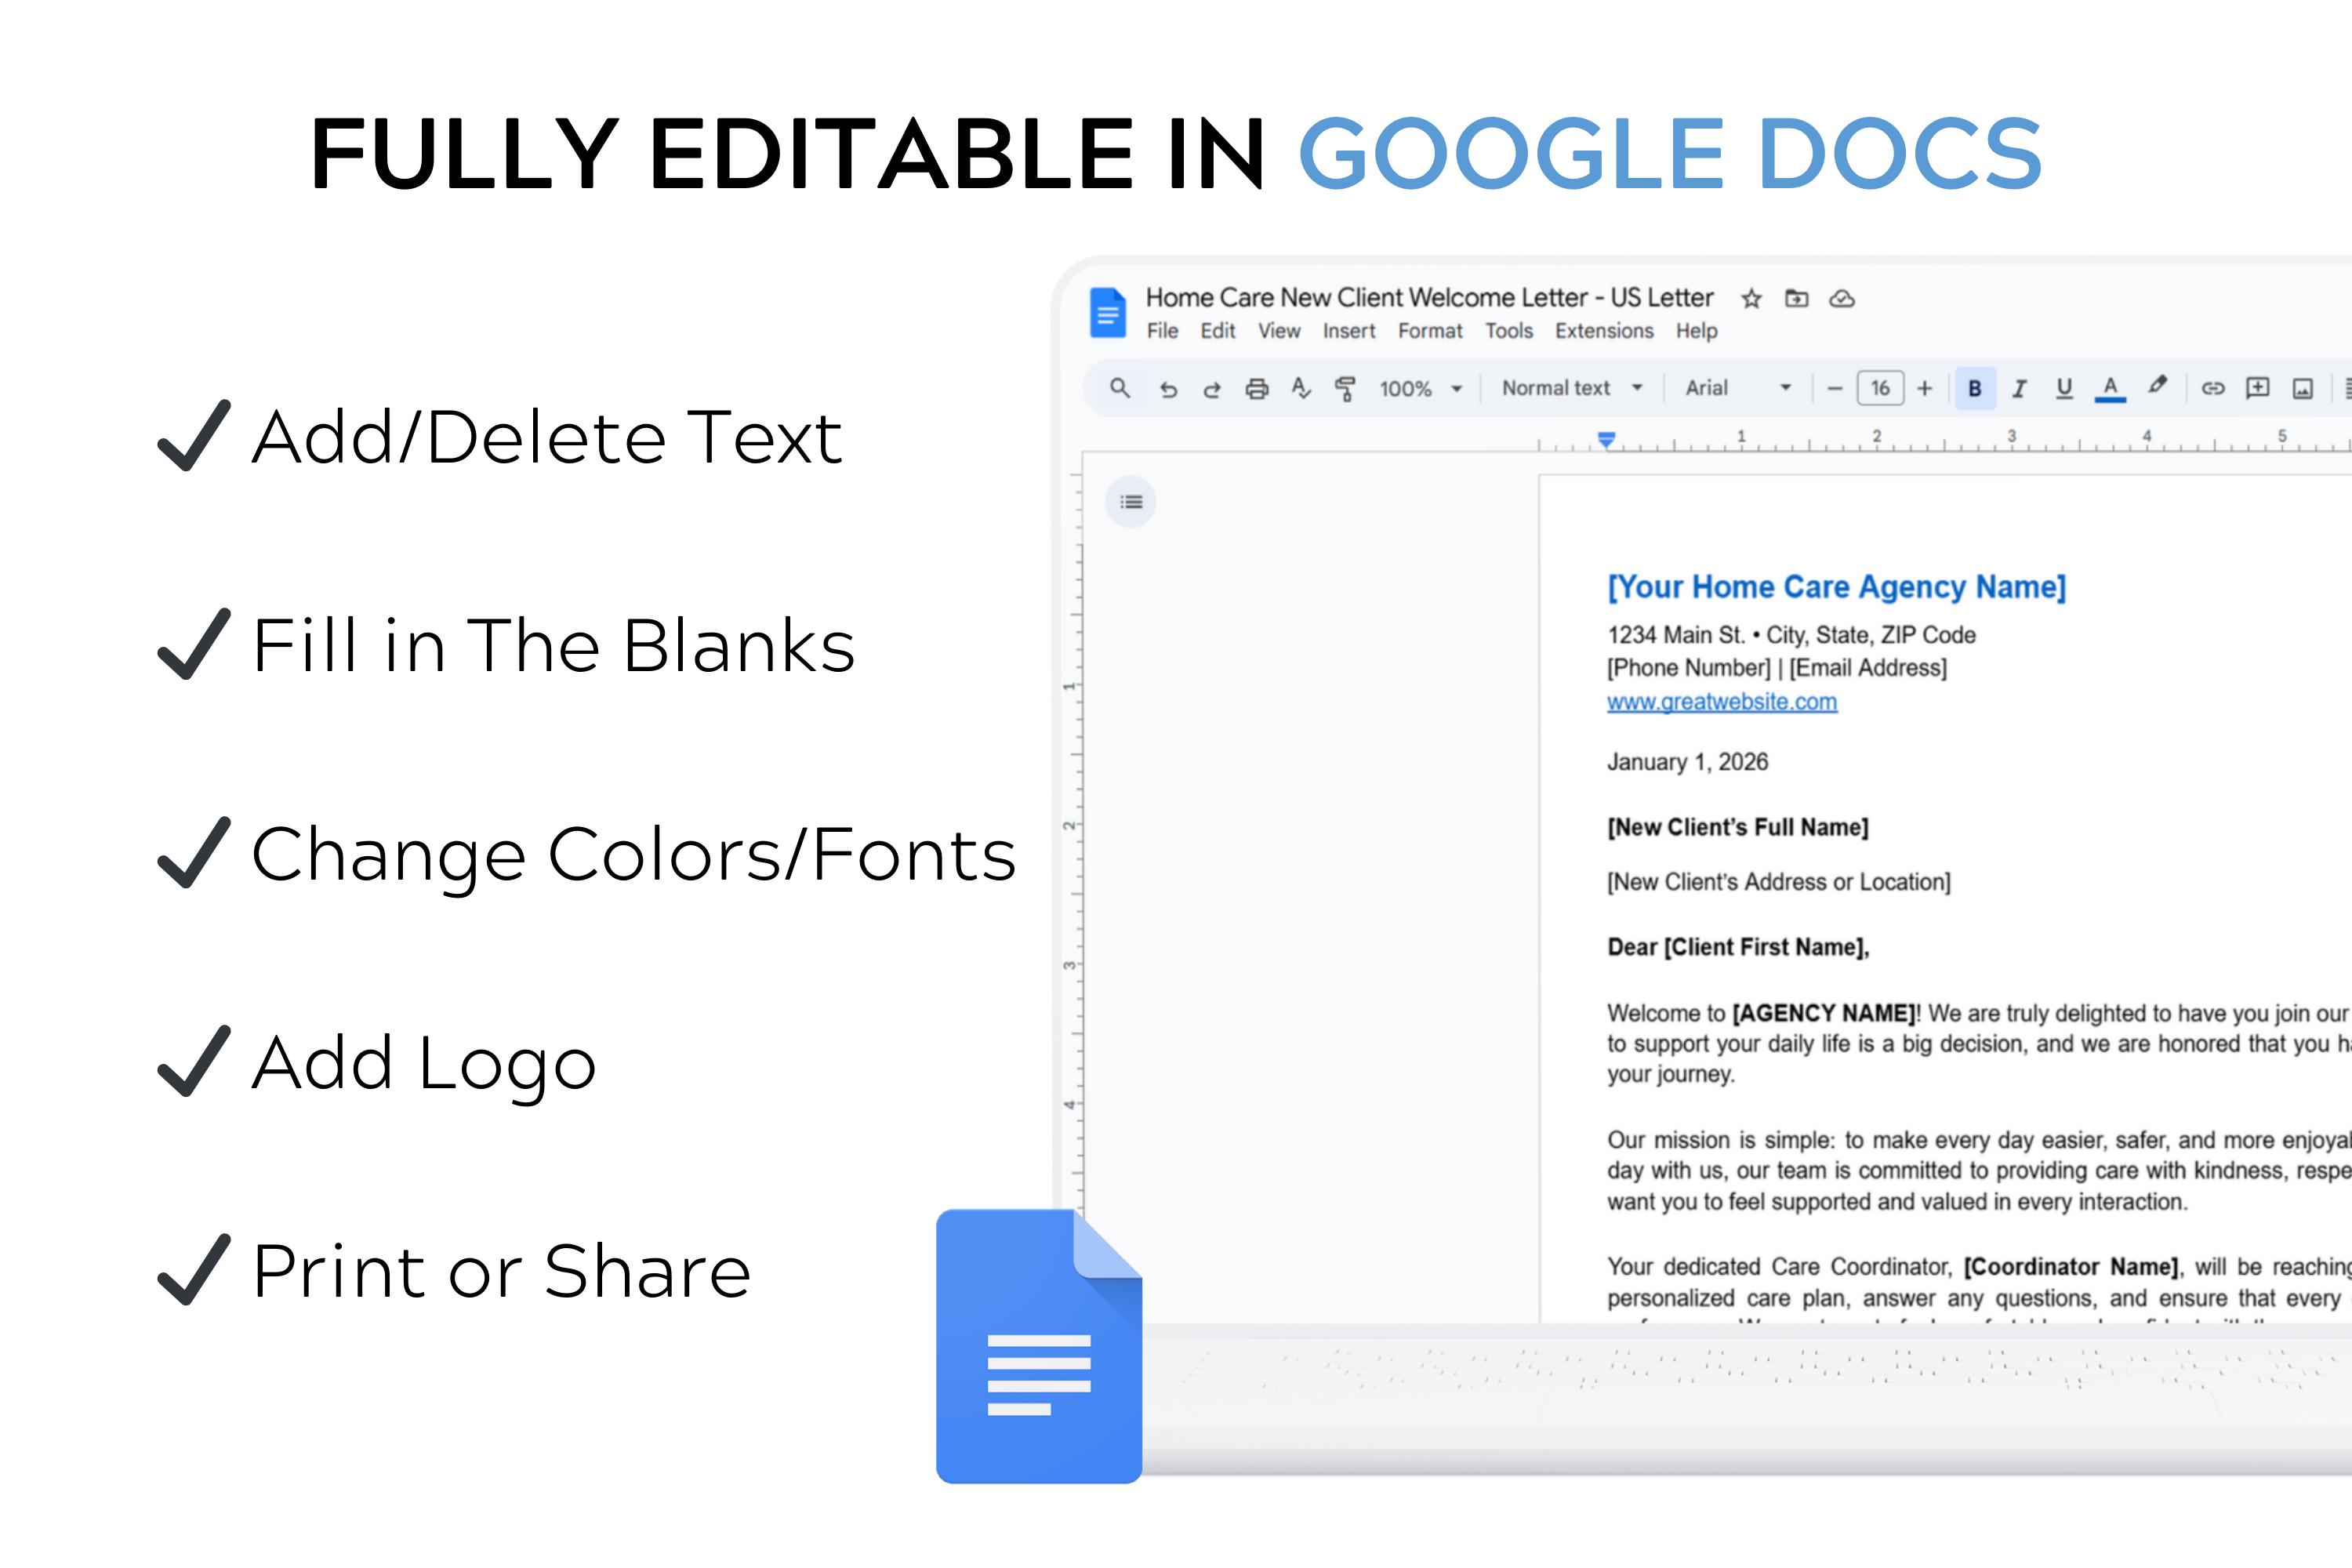The height and width of the screenshot is (1568, 2352).
Task: Star the document title
Action: pyautogui.click(x=1751, y=299)
